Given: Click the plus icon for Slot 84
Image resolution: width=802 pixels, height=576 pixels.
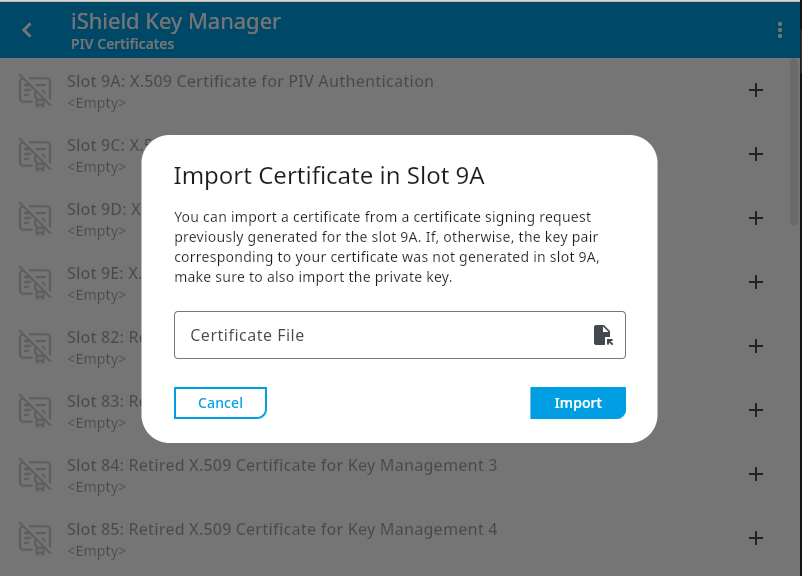Looking at the screenshot, I should tap(756, 474).
